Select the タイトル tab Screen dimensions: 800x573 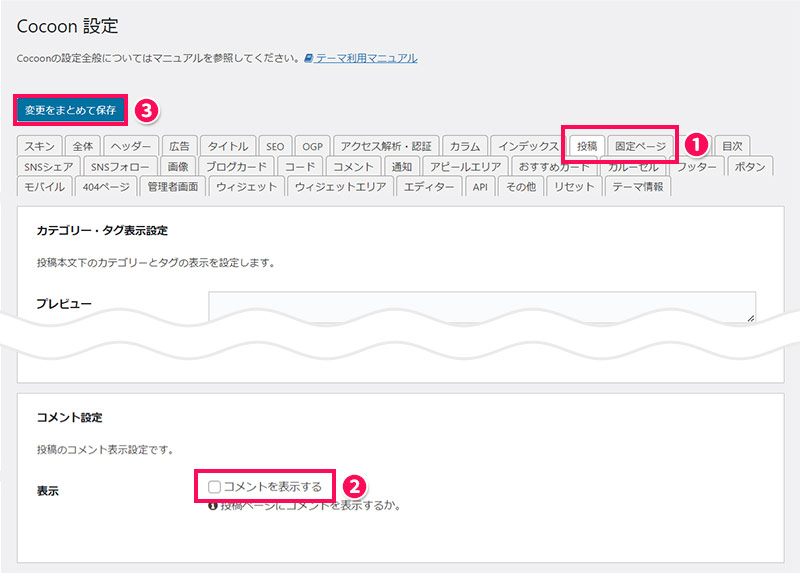[x=228, y=146]
